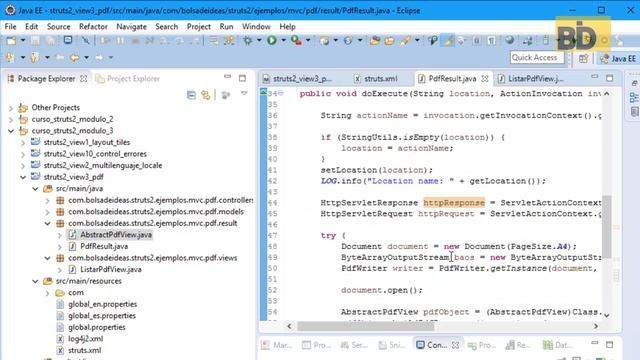Click the Save icon in toolbar
The image size is (640, 360).
click(x=36, y=40)
